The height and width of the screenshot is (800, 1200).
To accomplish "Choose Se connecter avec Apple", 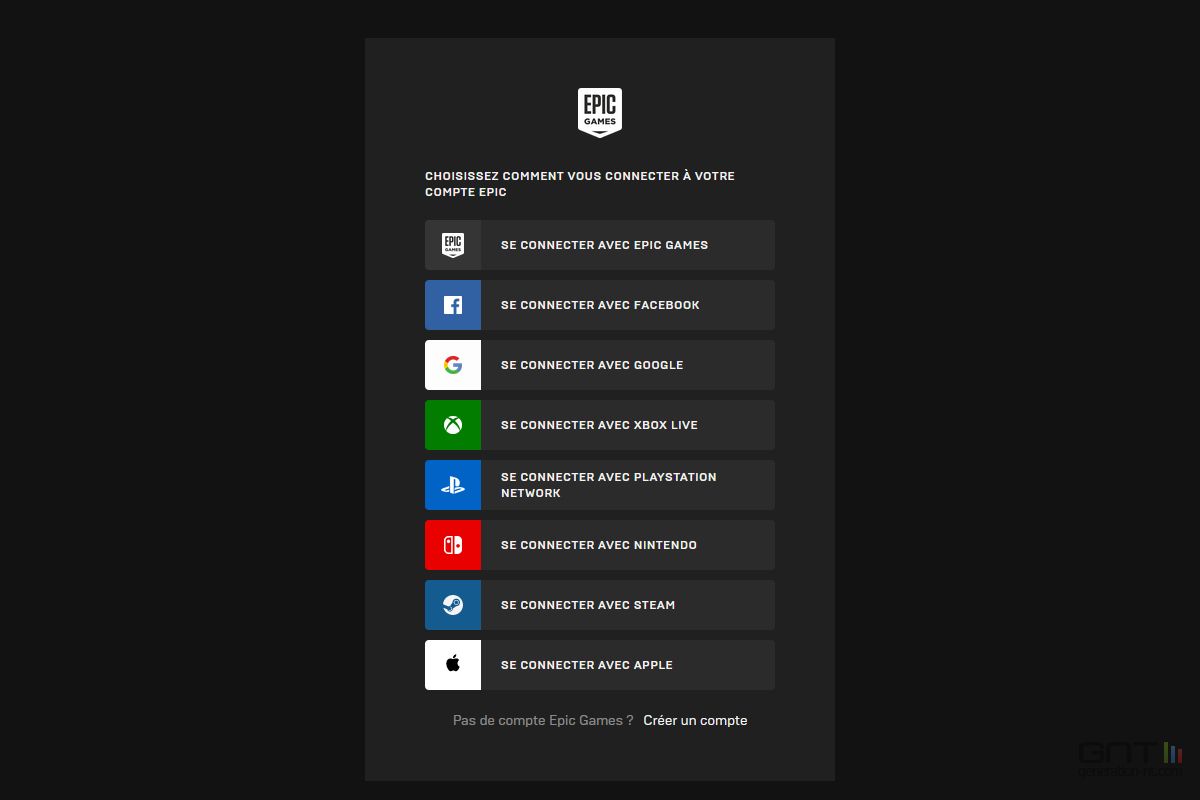I will click(600, 665).
